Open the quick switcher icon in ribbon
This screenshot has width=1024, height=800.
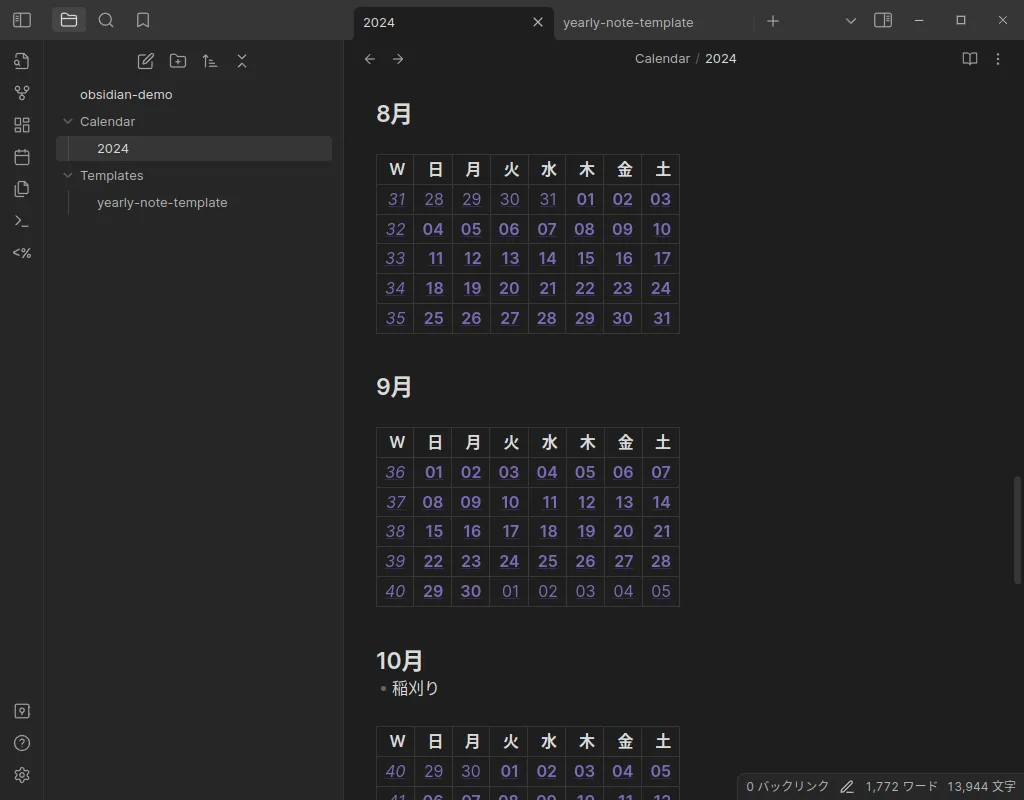[22, 61]
